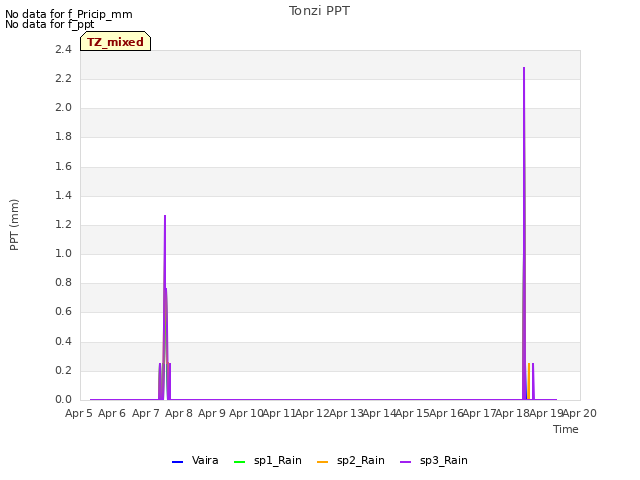Screen dimensions: 640x480
Task: Click the purple sp3_Rain legend color line
Action: point(405,462)
